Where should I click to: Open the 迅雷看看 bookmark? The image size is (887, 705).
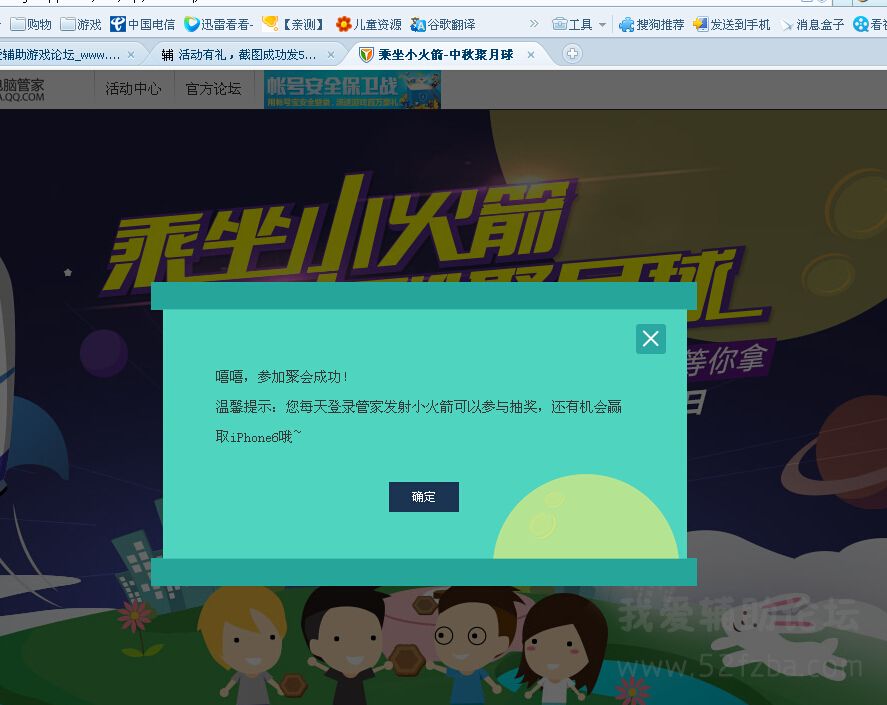click(219, 24)
